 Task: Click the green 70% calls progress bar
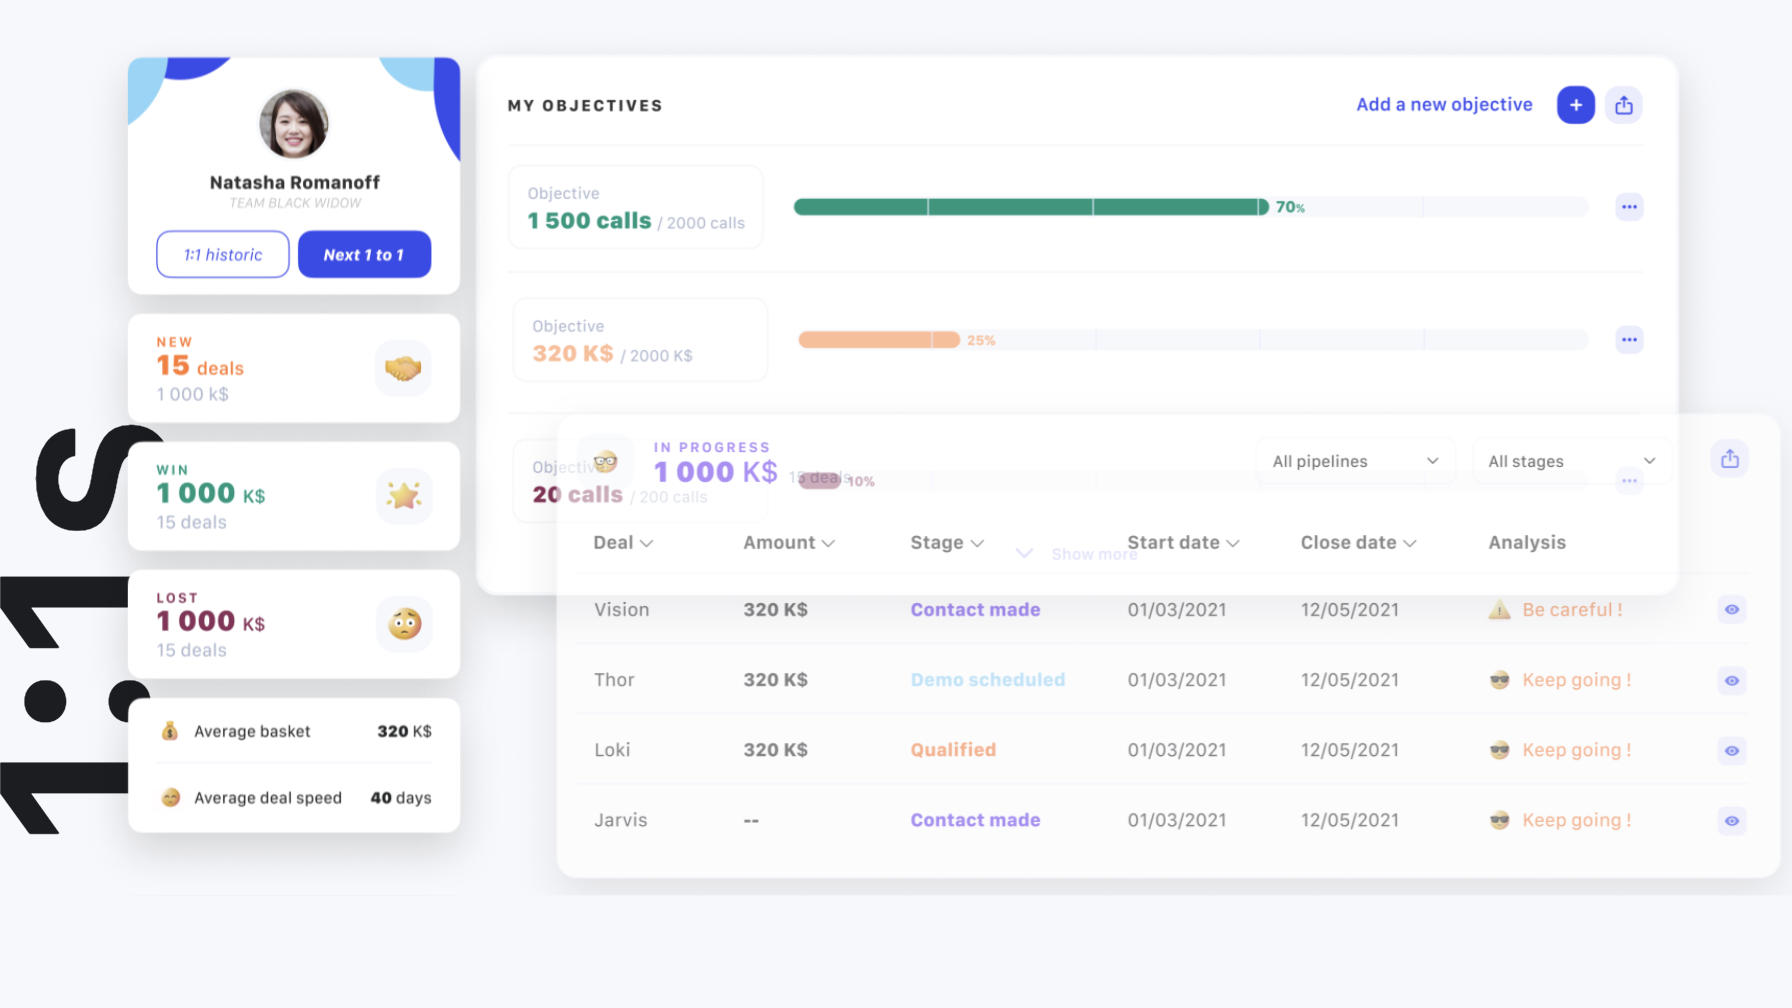(1030, 207)
